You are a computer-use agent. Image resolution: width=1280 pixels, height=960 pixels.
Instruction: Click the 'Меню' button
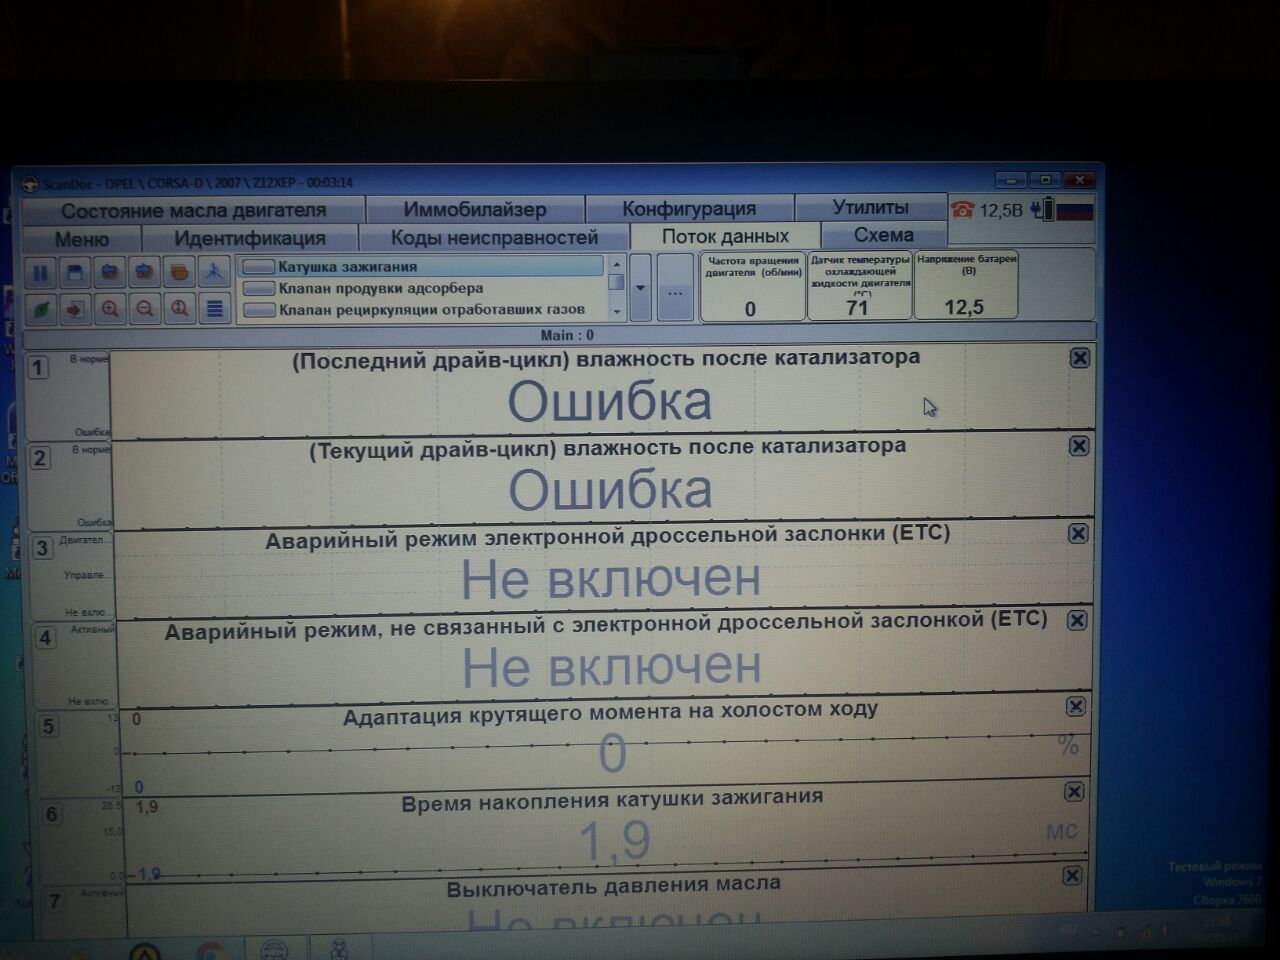tap(82, 239)
